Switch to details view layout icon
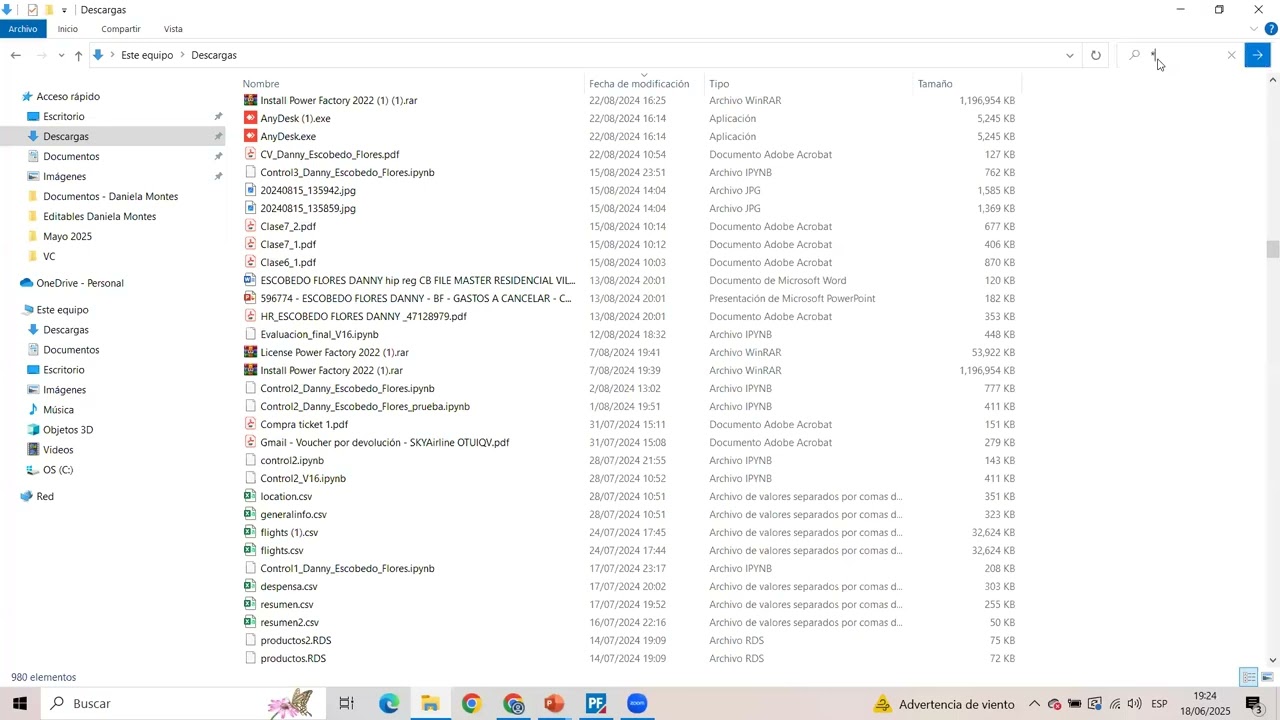This screenshot has height=720, width=1280. coord(1249,677)
